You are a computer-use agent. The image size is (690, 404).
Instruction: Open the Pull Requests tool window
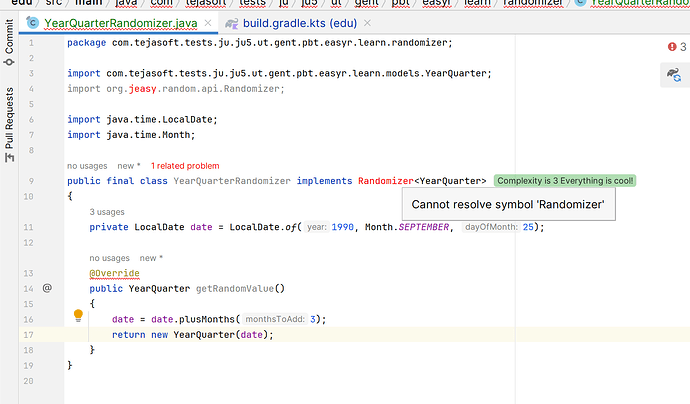point(9,125)
